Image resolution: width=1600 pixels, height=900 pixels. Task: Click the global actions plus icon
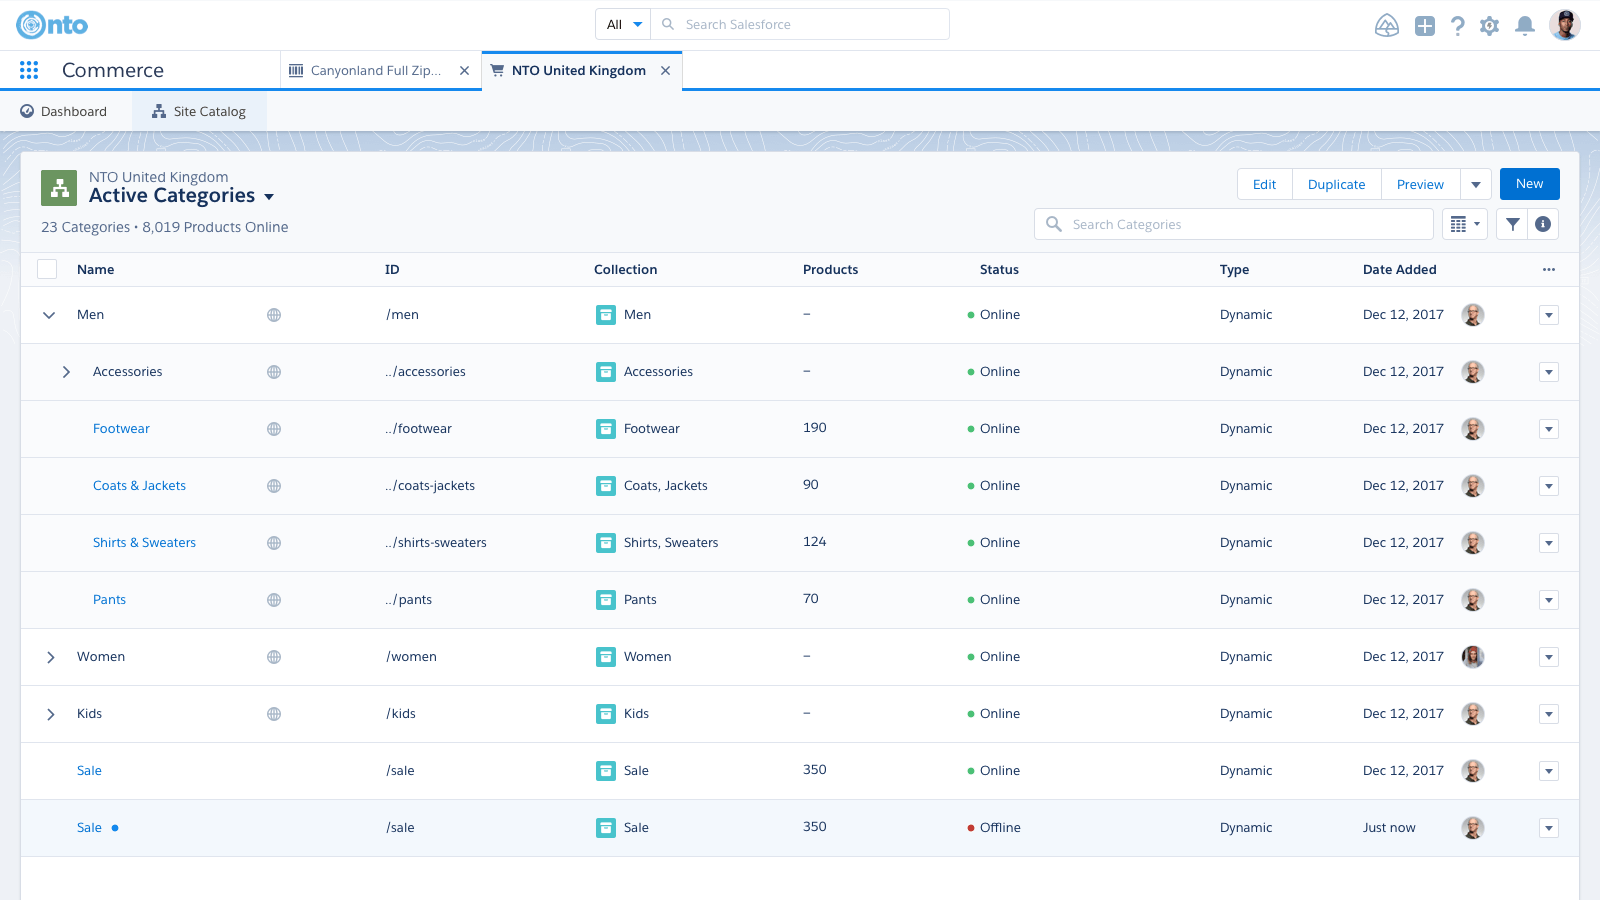(1425, 26)
